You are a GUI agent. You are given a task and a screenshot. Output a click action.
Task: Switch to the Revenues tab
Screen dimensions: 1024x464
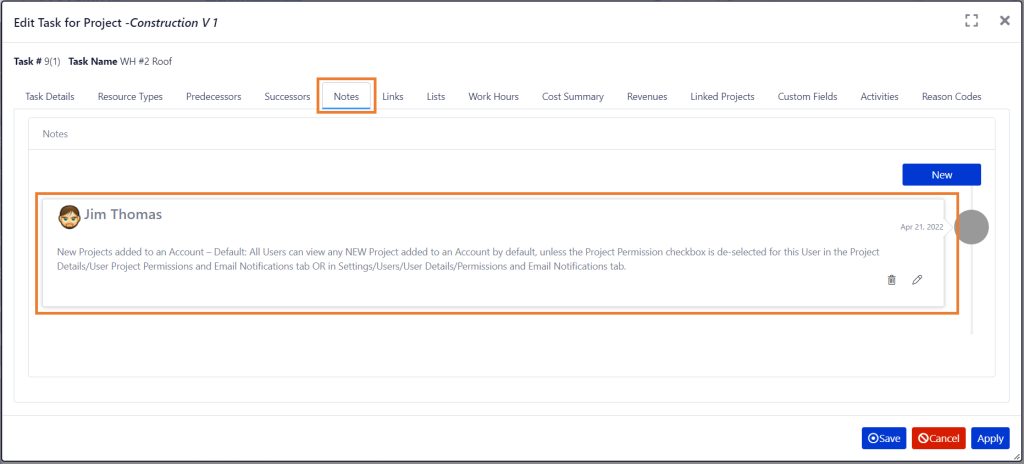pyautogui.click(x=647, y=97)
